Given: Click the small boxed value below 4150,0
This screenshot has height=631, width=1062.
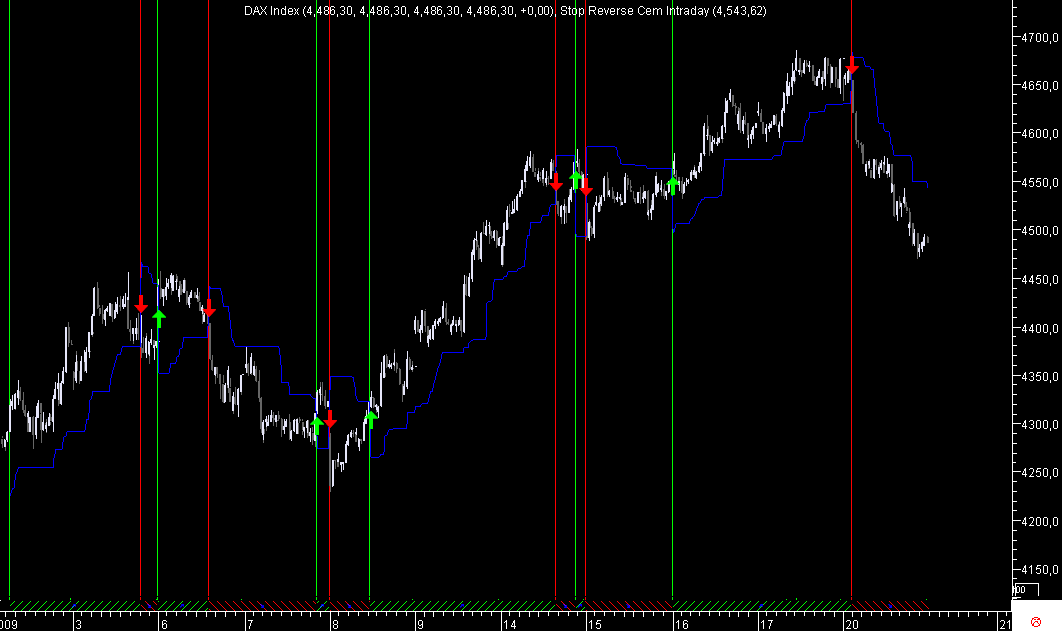Looking at the screenshot, I should point(1025,590).
